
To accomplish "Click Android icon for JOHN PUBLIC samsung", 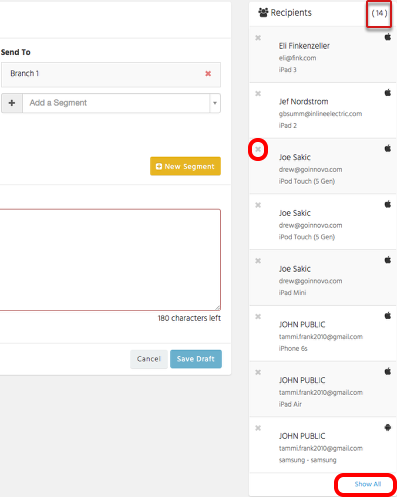I will [x=388, y=427].
